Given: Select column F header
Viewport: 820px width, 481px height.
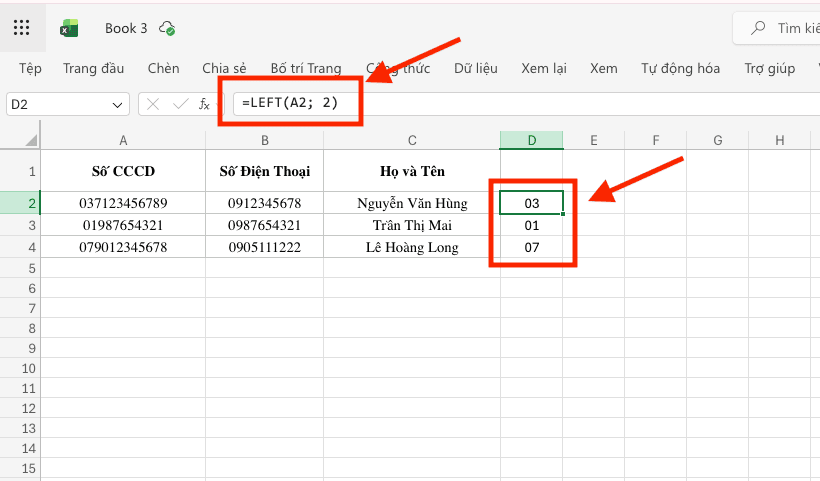Looking at the screenshot, I should click(x=656, y=140).
